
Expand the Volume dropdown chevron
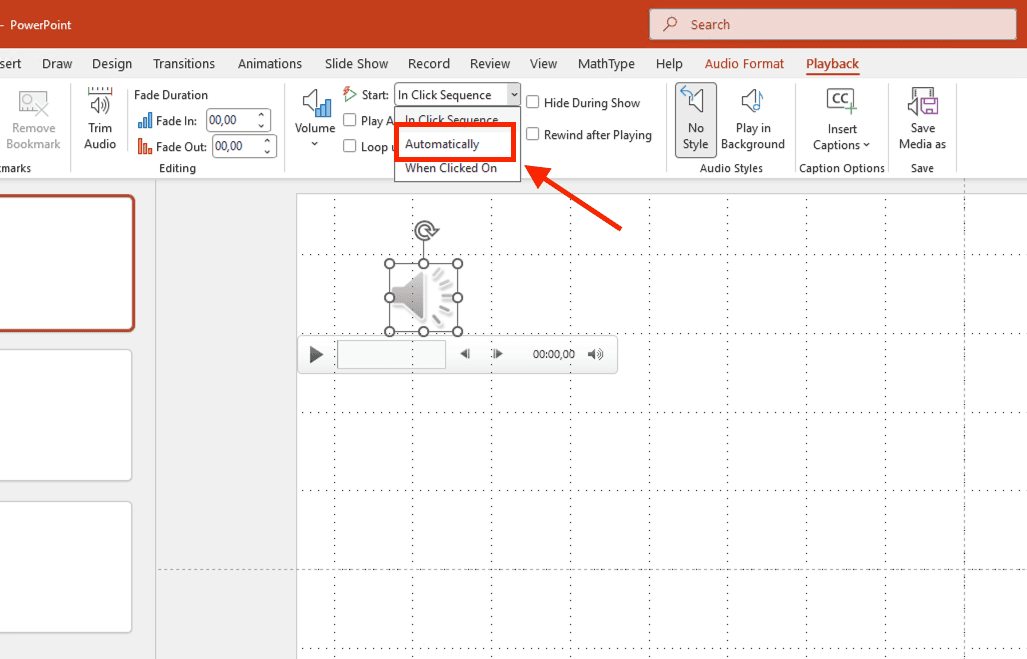[315, 143]
